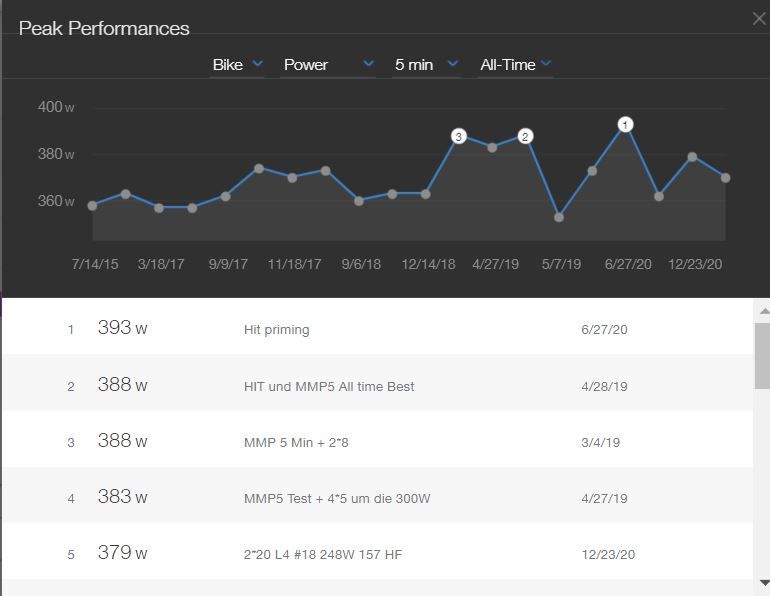The image size is (770, 596).
Task: Click chart marker labeled 3
Action: [x=459, y=136]
